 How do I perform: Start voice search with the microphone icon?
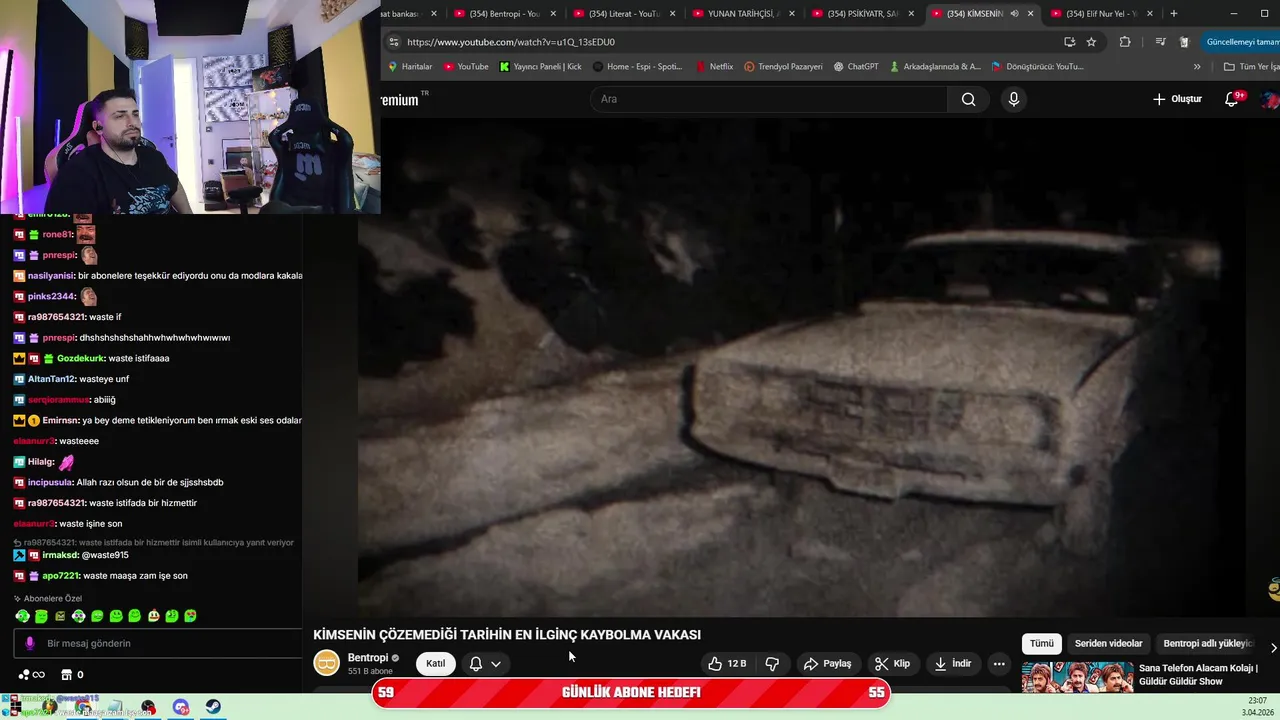pos(1013,99)
